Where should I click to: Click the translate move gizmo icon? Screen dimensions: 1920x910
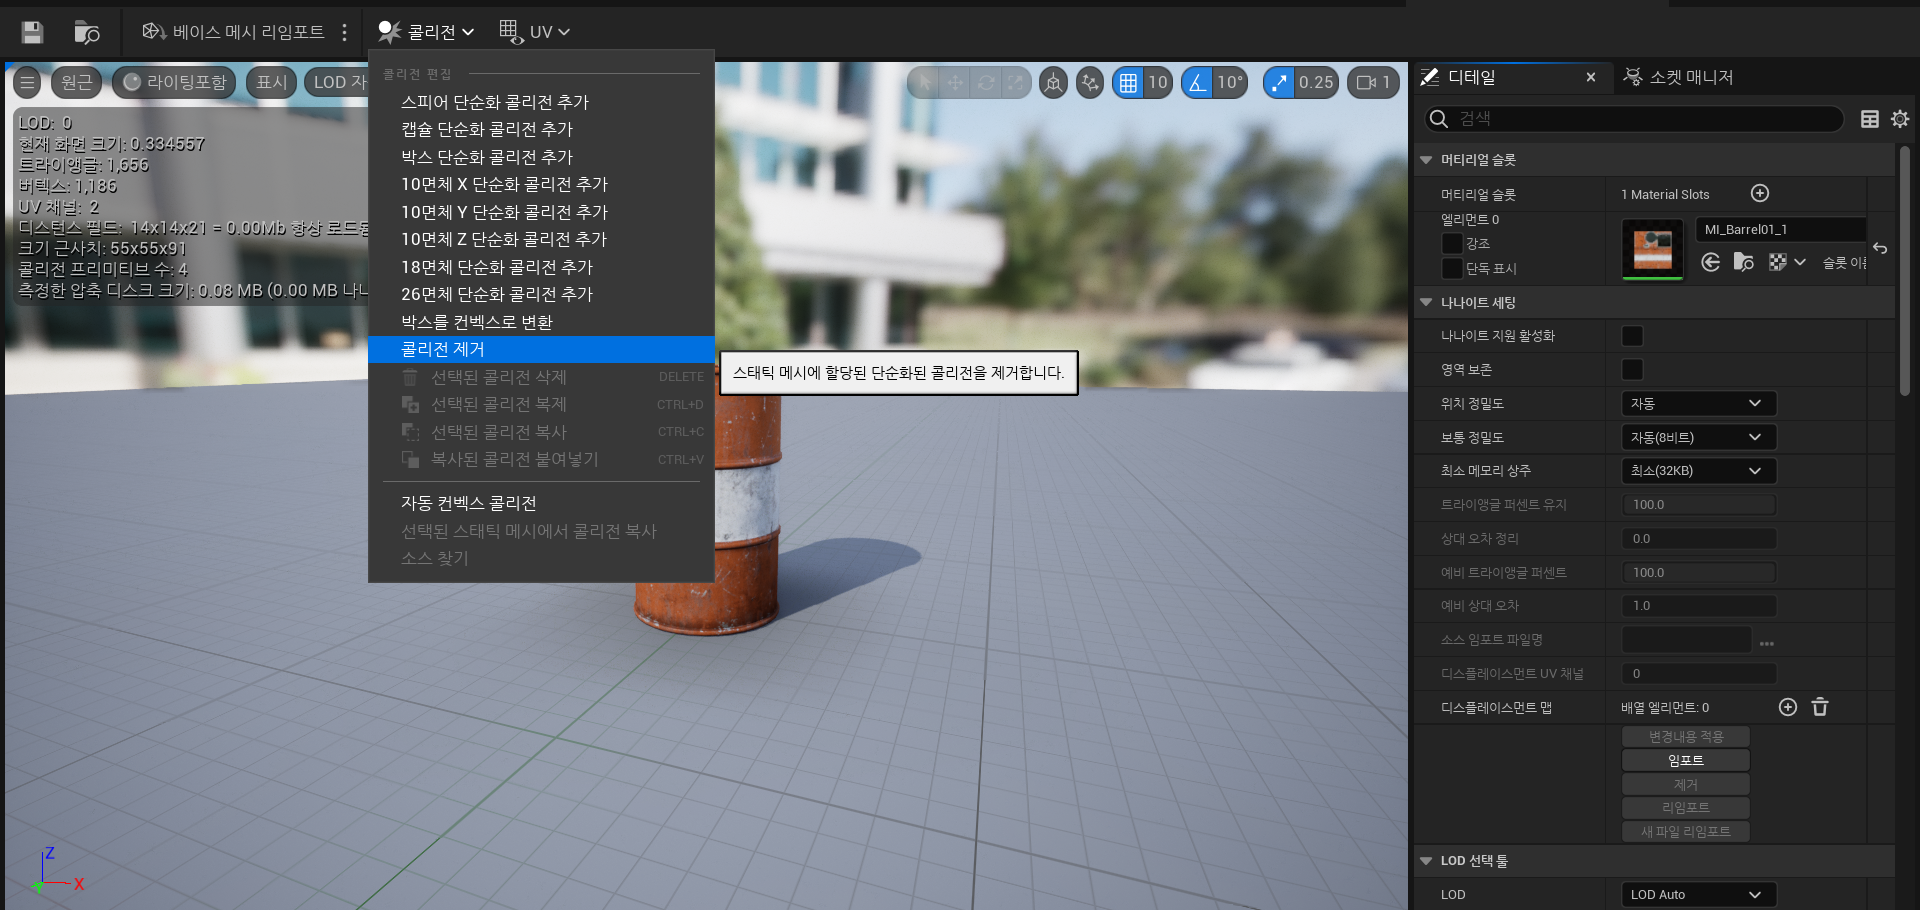pos(955,82)
